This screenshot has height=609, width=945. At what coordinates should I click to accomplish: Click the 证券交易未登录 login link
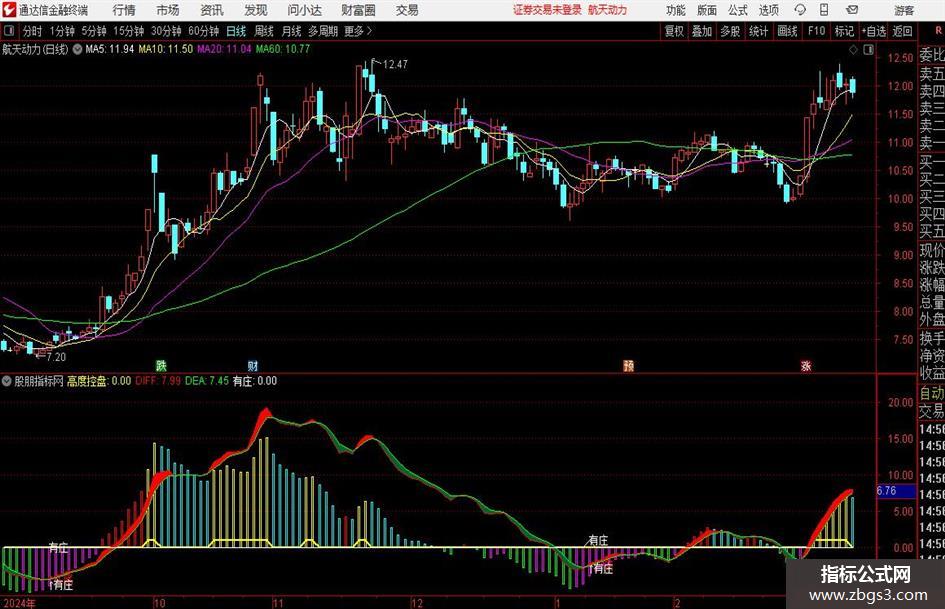[x=547, y=10]
